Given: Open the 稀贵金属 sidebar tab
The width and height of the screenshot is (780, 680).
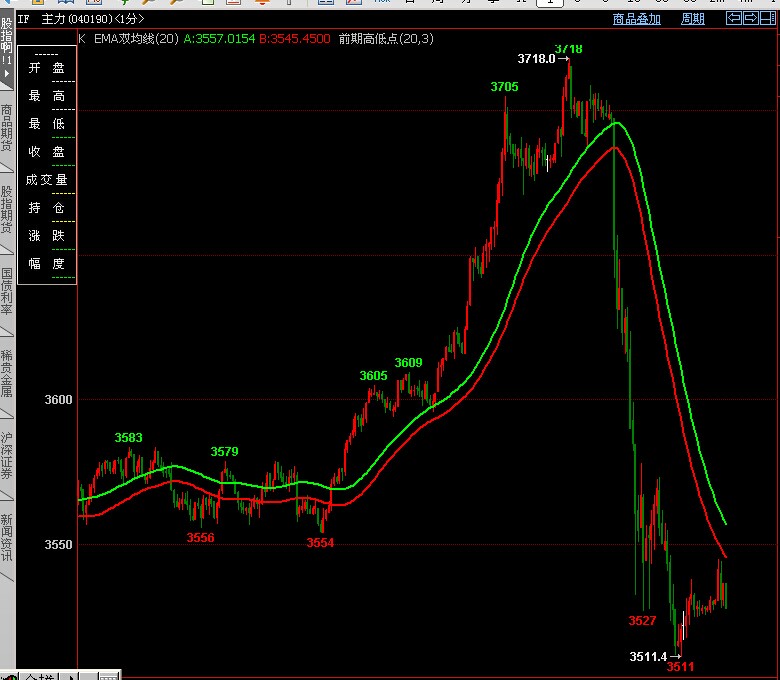Looking at the screenshot, I should point(7,374).
